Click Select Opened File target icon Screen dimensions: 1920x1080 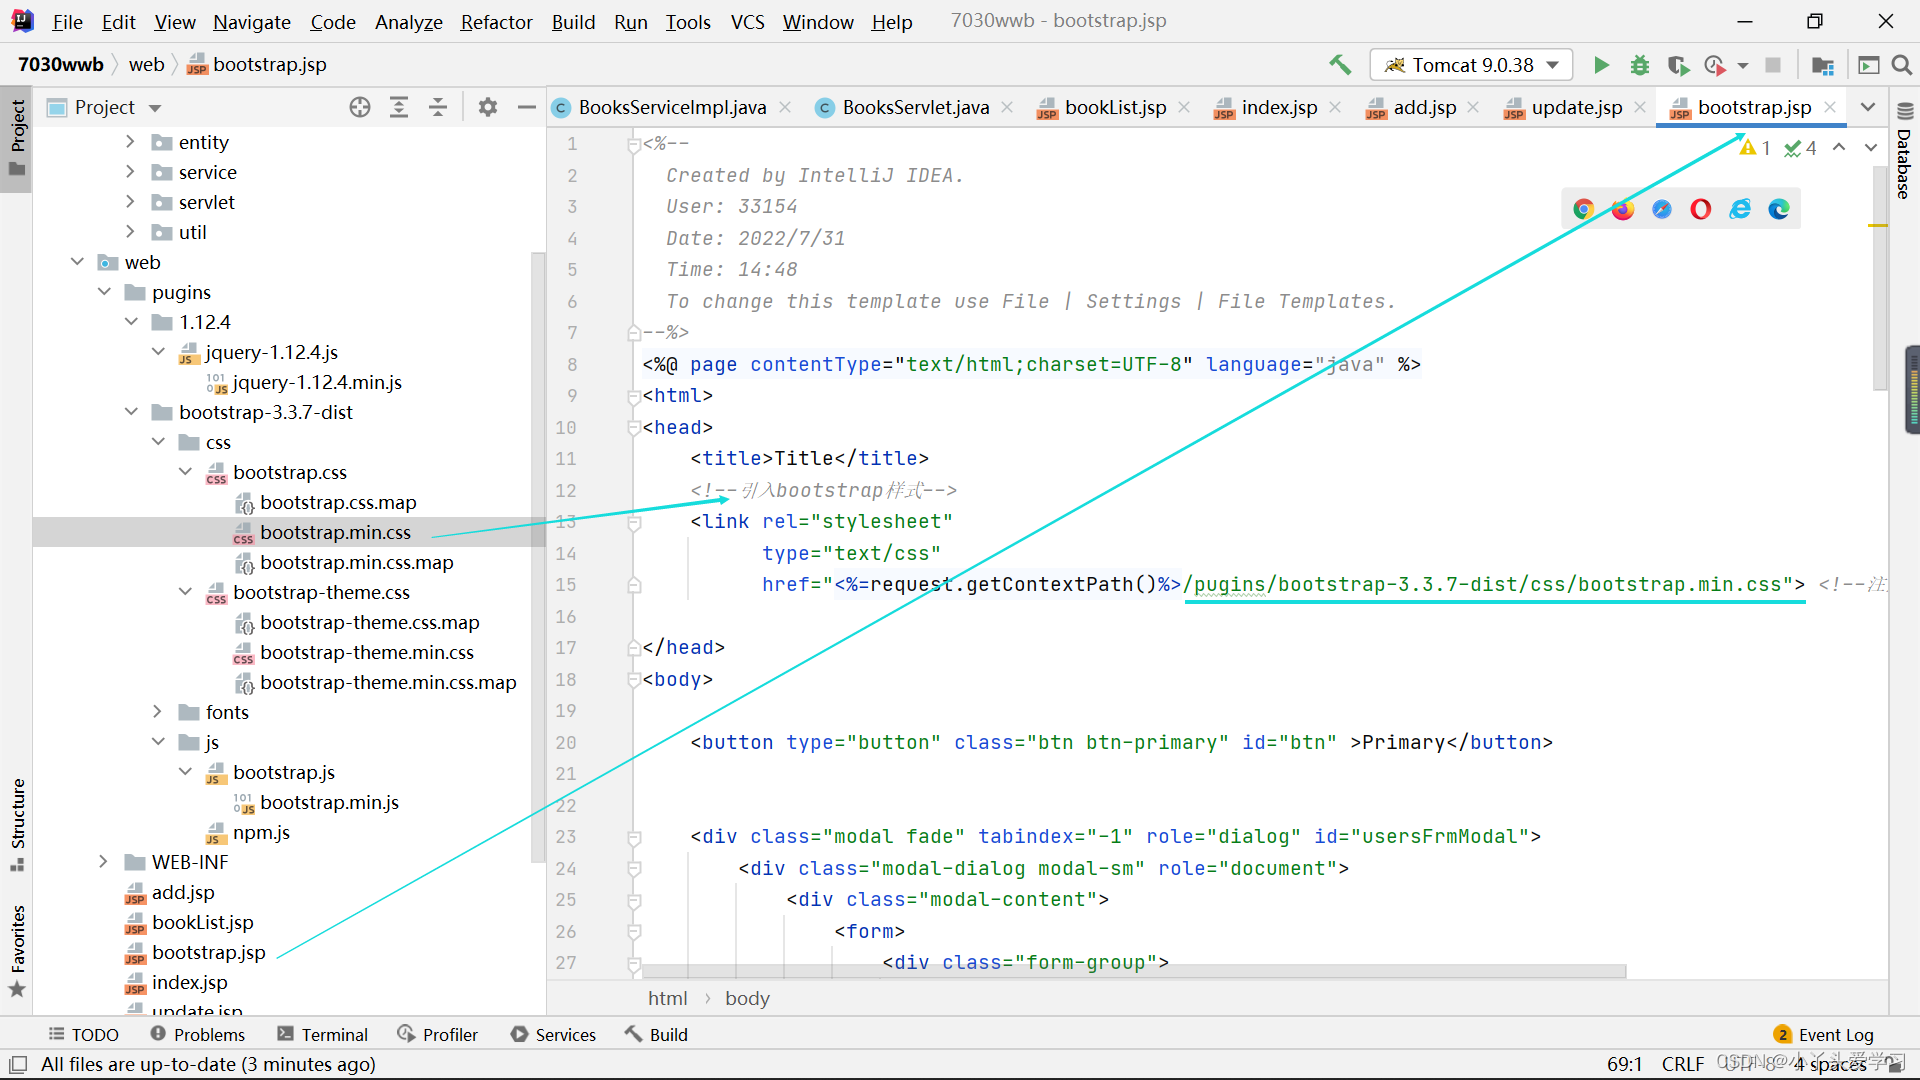360,107
